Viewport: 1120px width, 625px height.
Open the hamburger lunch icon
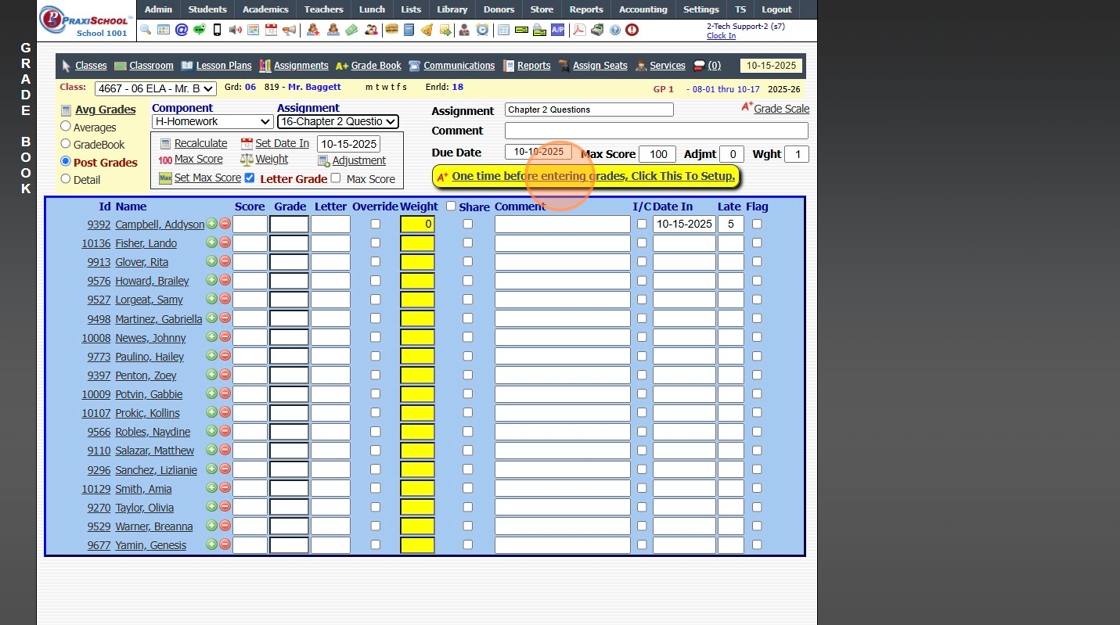click(391, 30)
